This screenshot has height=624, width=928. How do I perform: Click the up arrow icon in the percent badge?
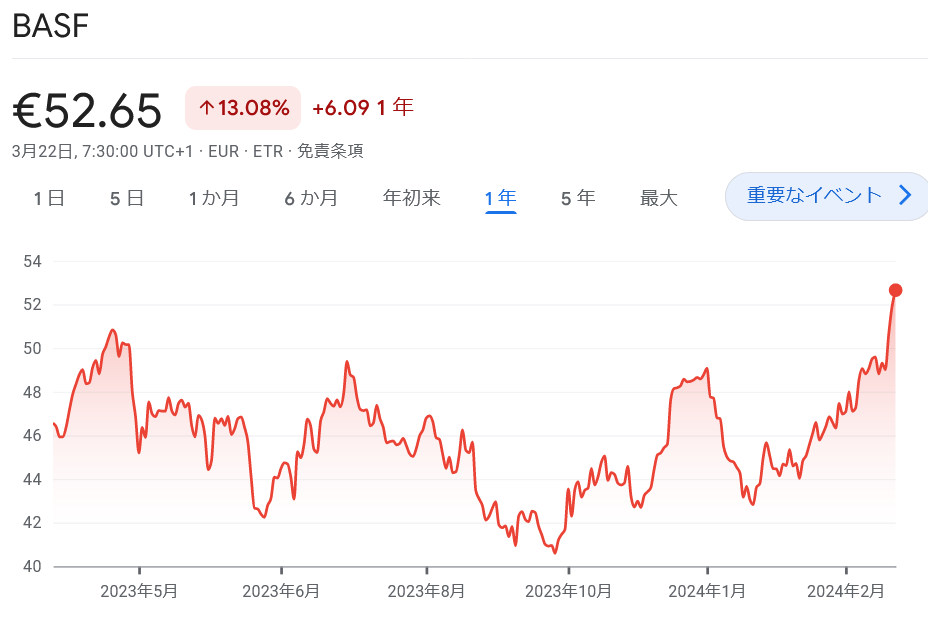click(206, 108)
